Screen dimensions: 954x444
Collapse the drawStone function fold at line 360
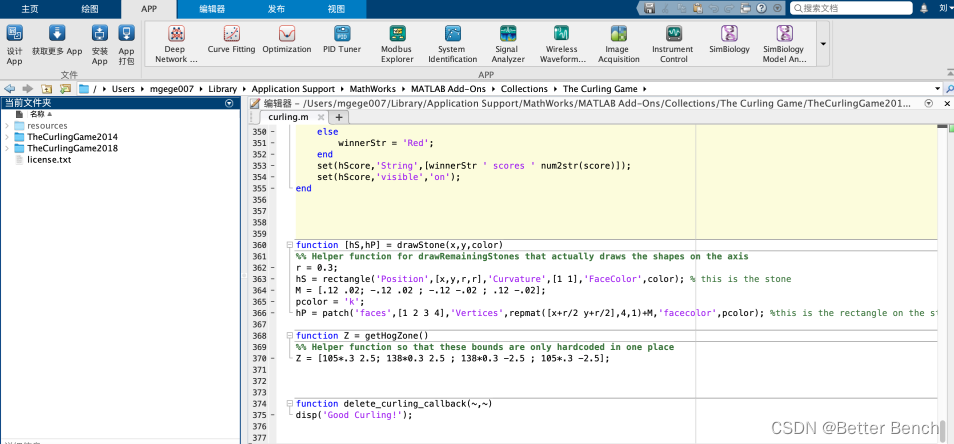[x=290, y=245]
